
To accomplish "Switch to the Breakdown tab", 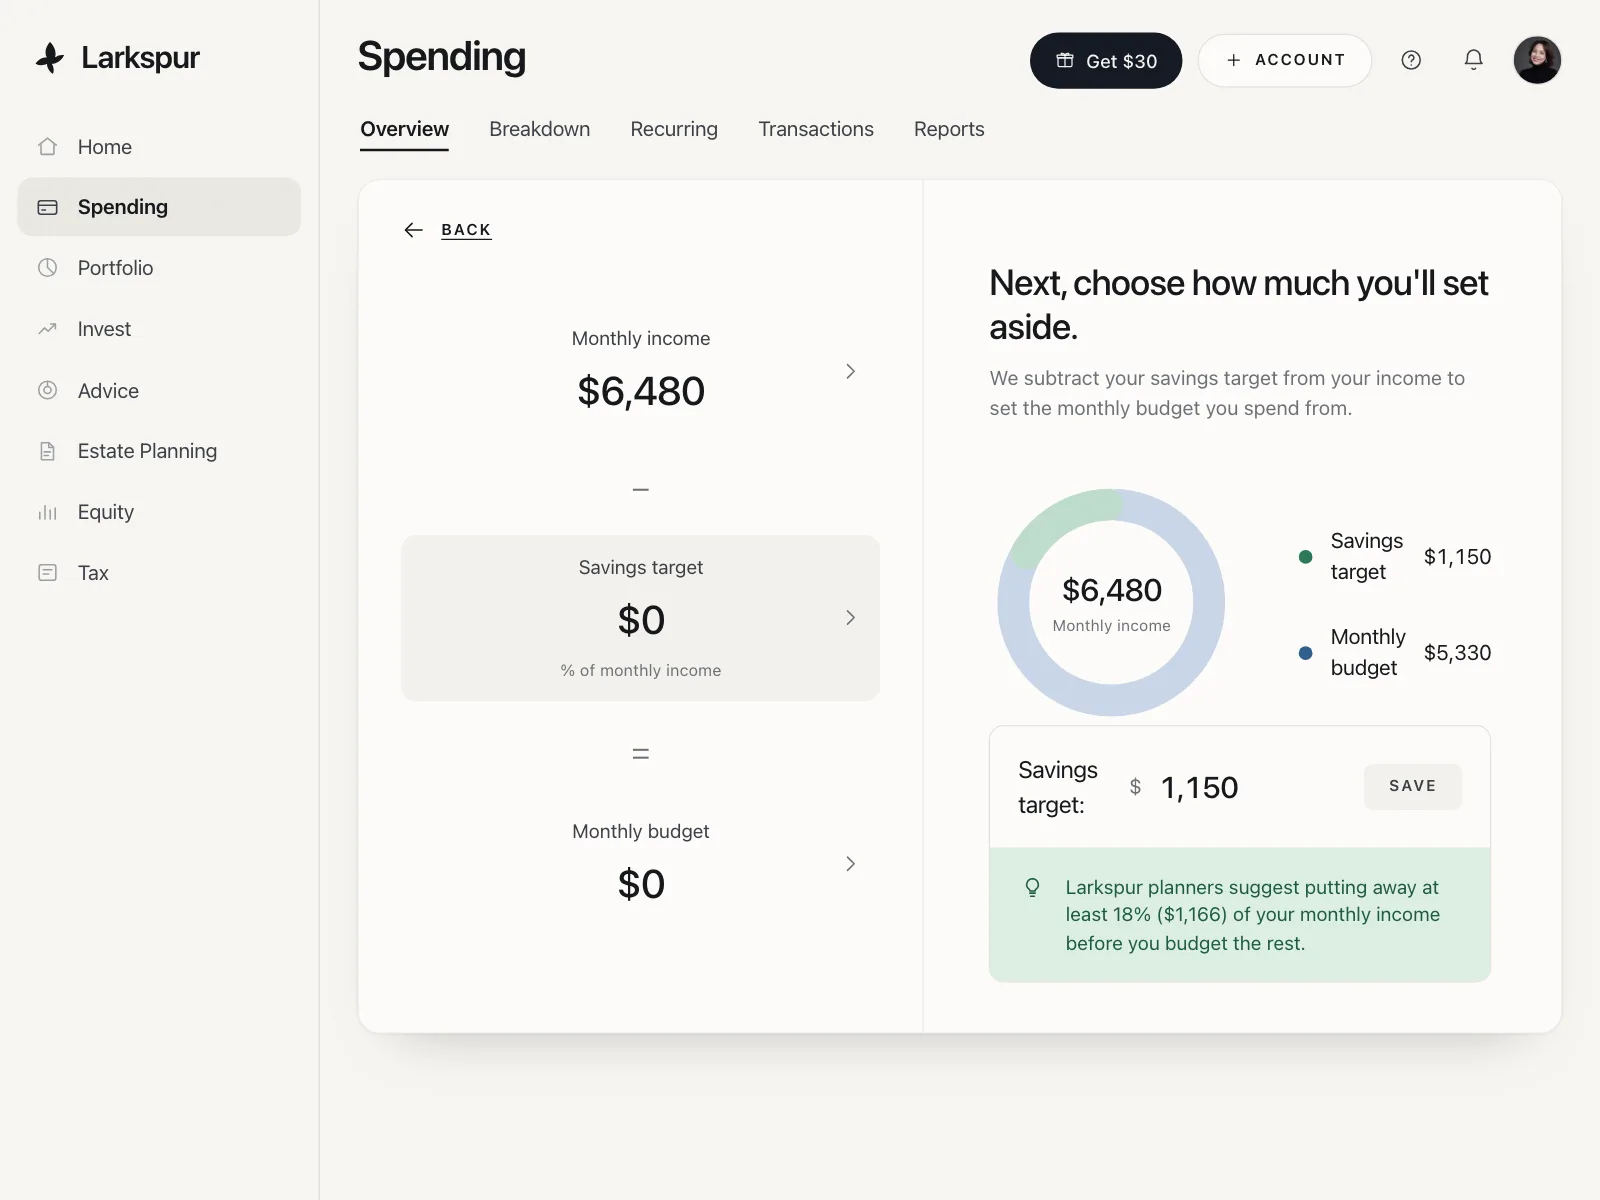I will point(540,129).
